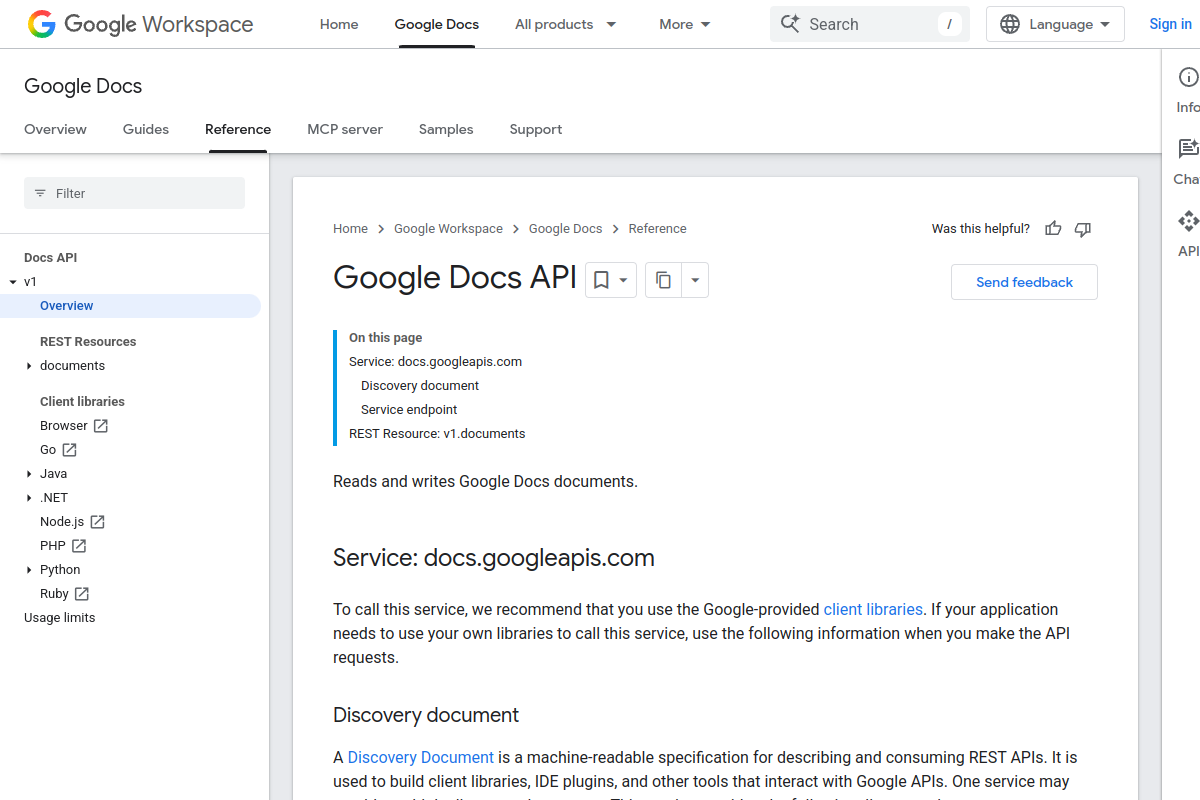Follow the Discovery Document link

point(421,757)
